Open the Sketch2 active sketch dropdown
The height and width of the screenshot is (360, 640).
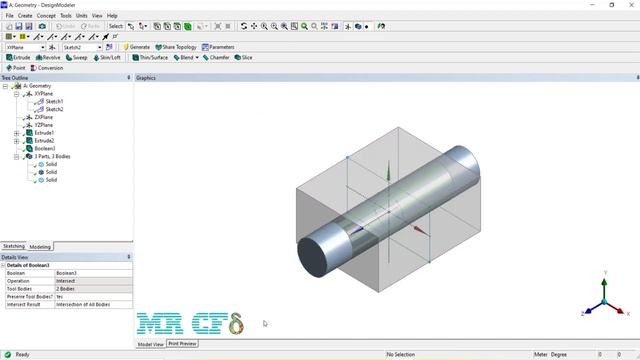[100, 47]
